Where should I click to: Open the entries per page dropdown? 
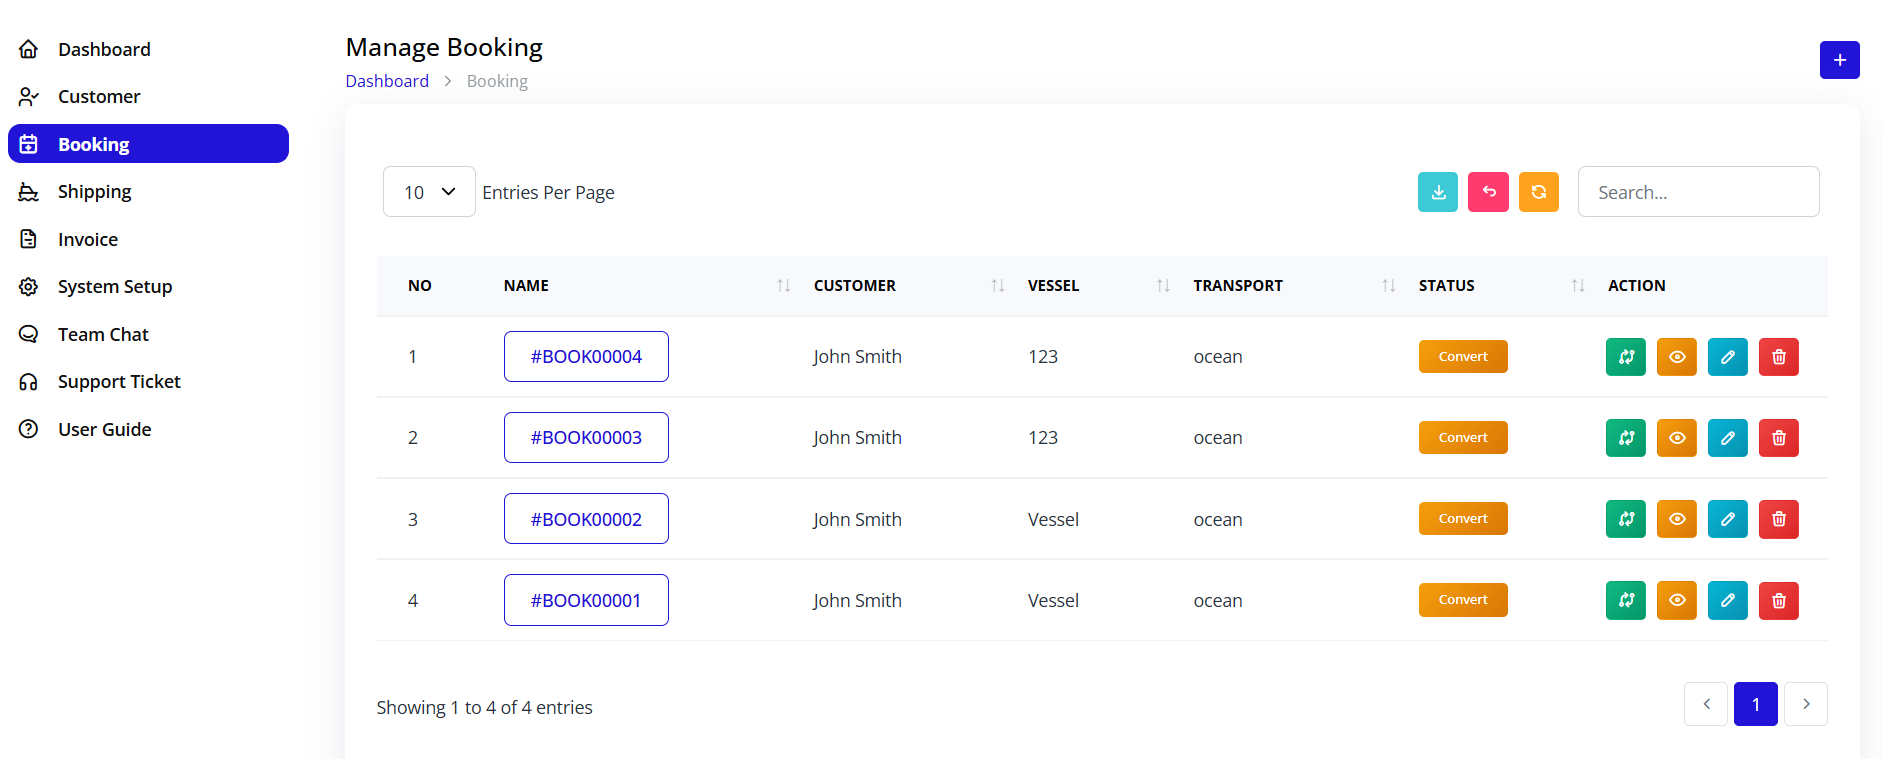pyautogui.click(x=429, y=192)
